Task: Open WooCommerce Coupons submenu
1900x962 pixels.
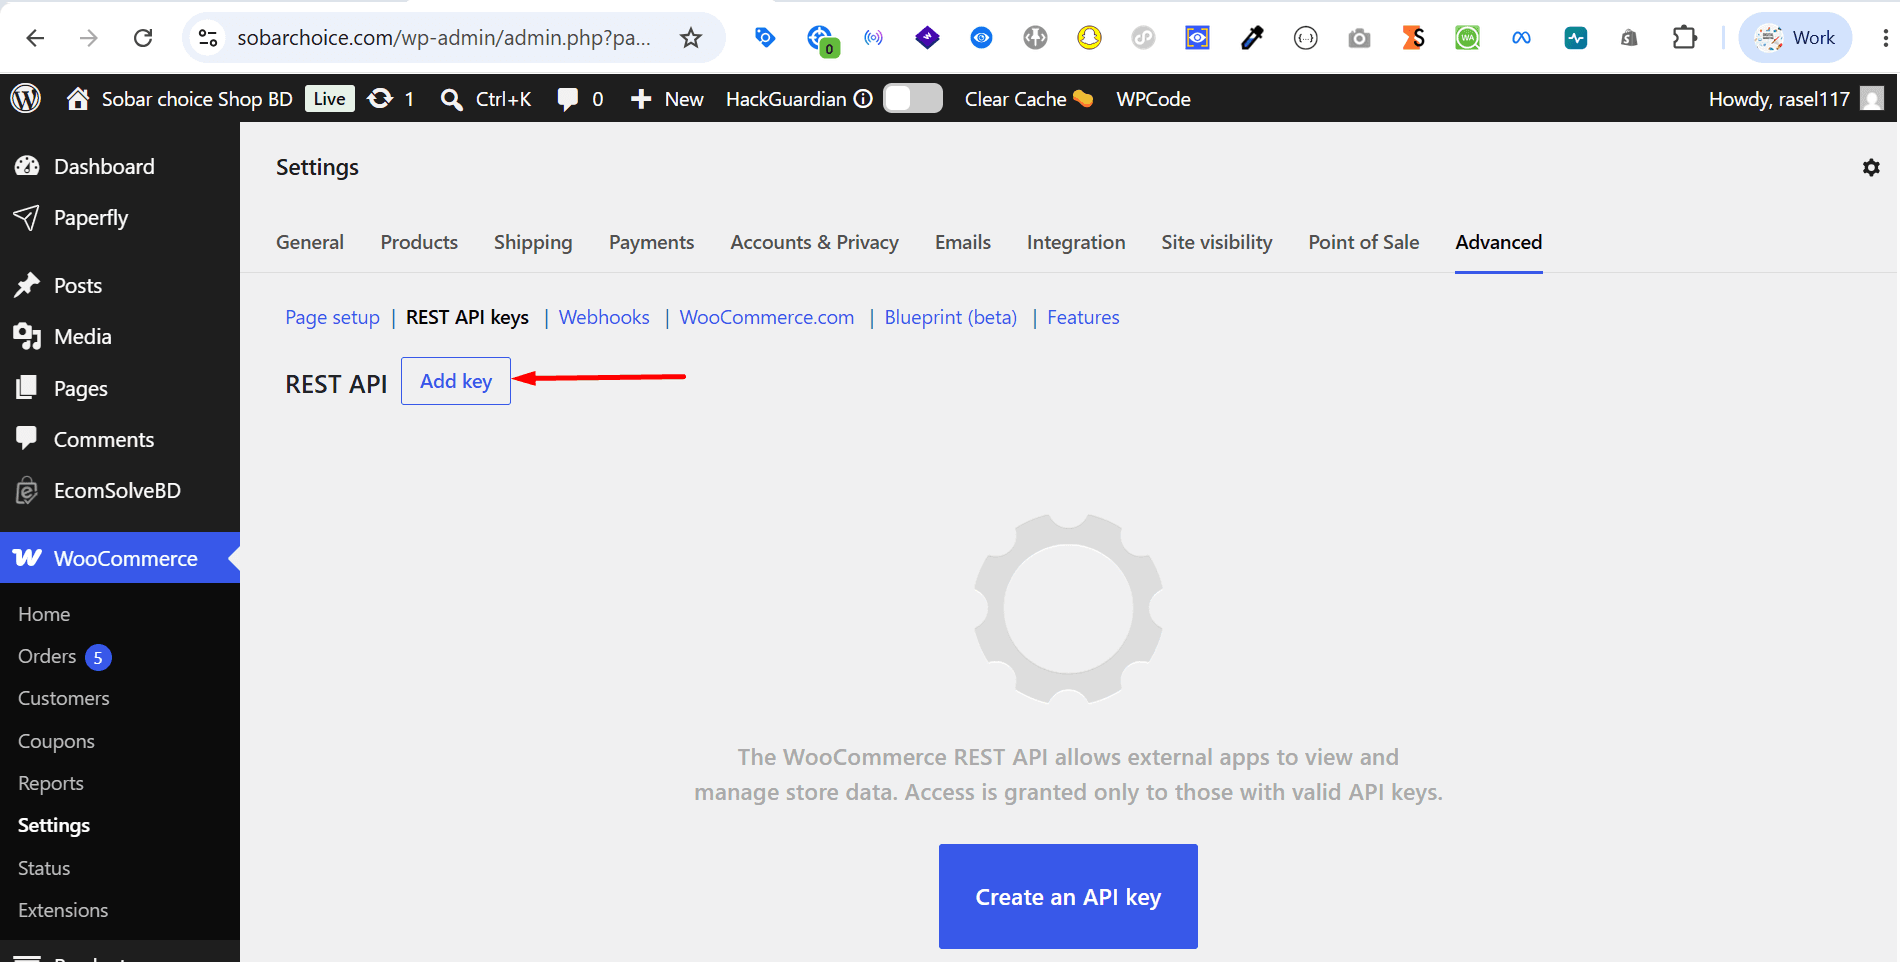Action: (x=56, y=741)
